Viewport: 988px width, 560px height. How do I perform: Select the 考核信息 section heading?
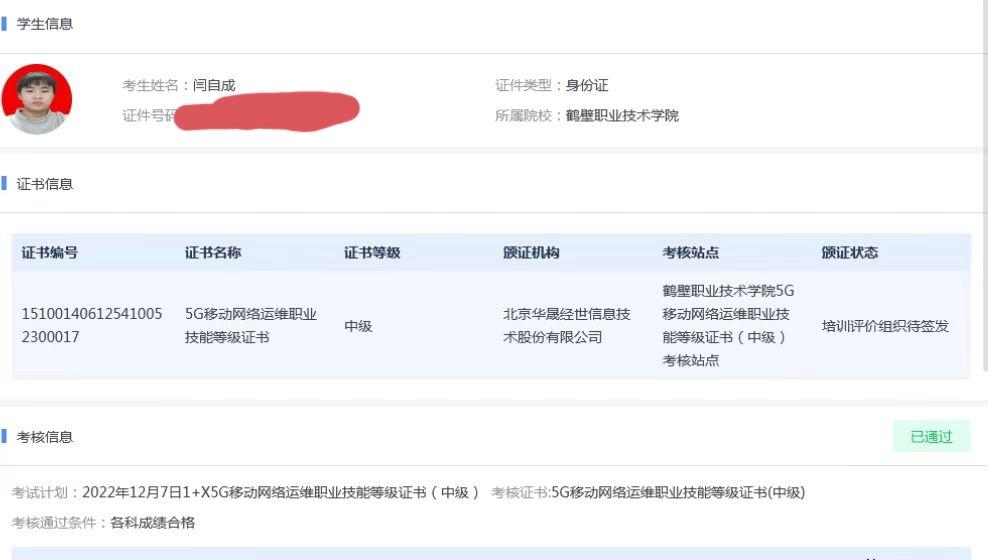pos(45,437)
